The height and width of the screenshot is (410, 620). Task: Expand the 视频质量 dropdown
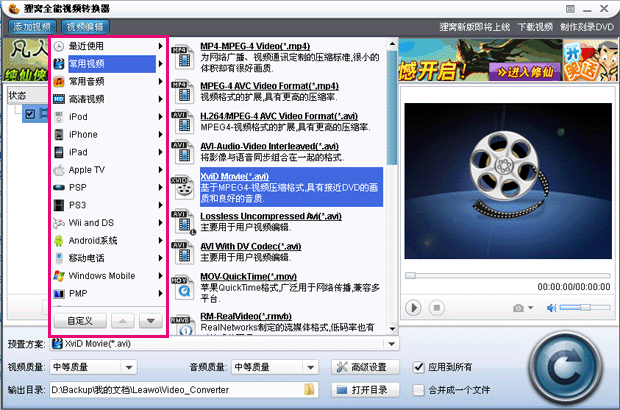tap(129, 368)
